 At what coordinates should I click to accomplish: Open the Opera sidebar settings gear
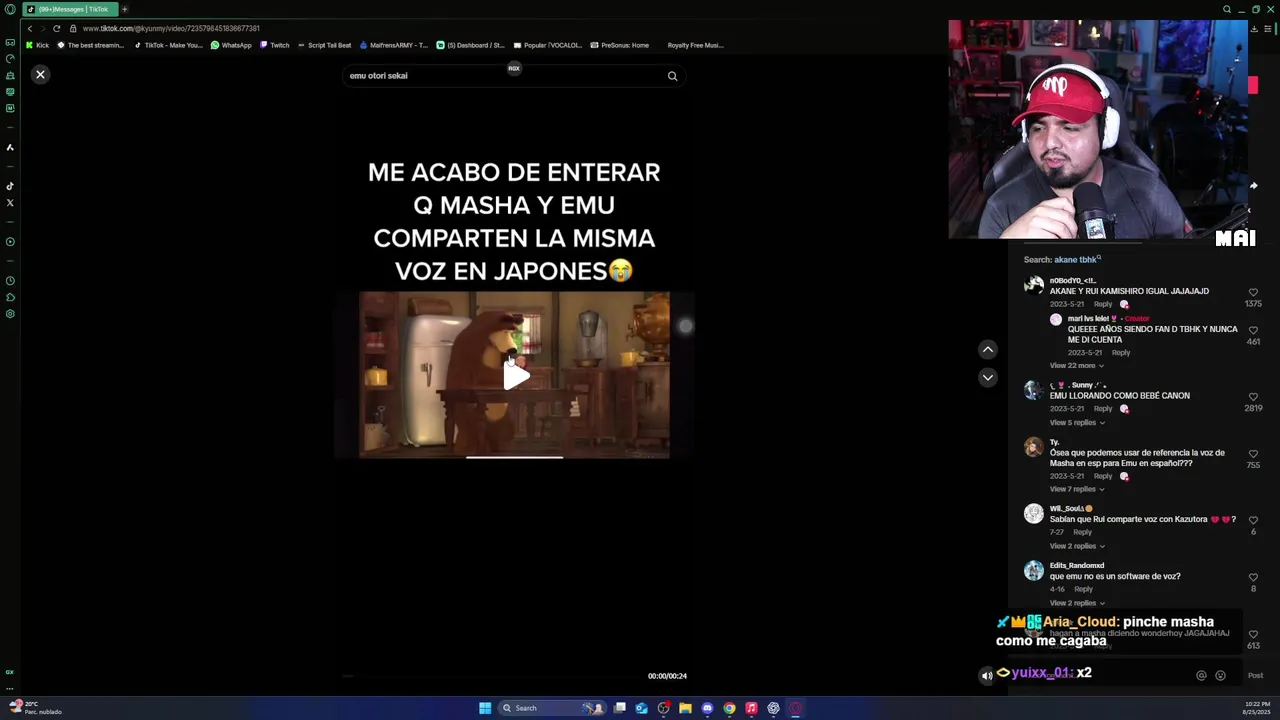[10, 314]
